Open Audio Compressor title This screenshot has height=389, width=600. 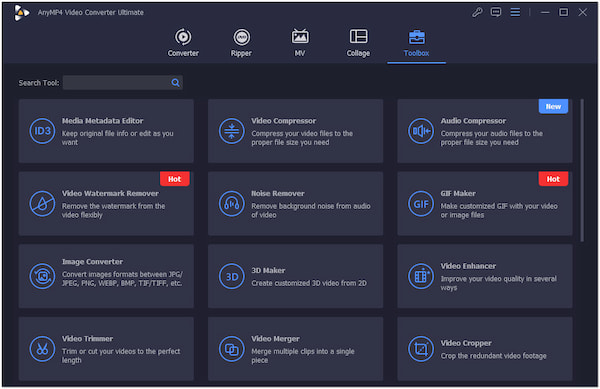point(473,121)
